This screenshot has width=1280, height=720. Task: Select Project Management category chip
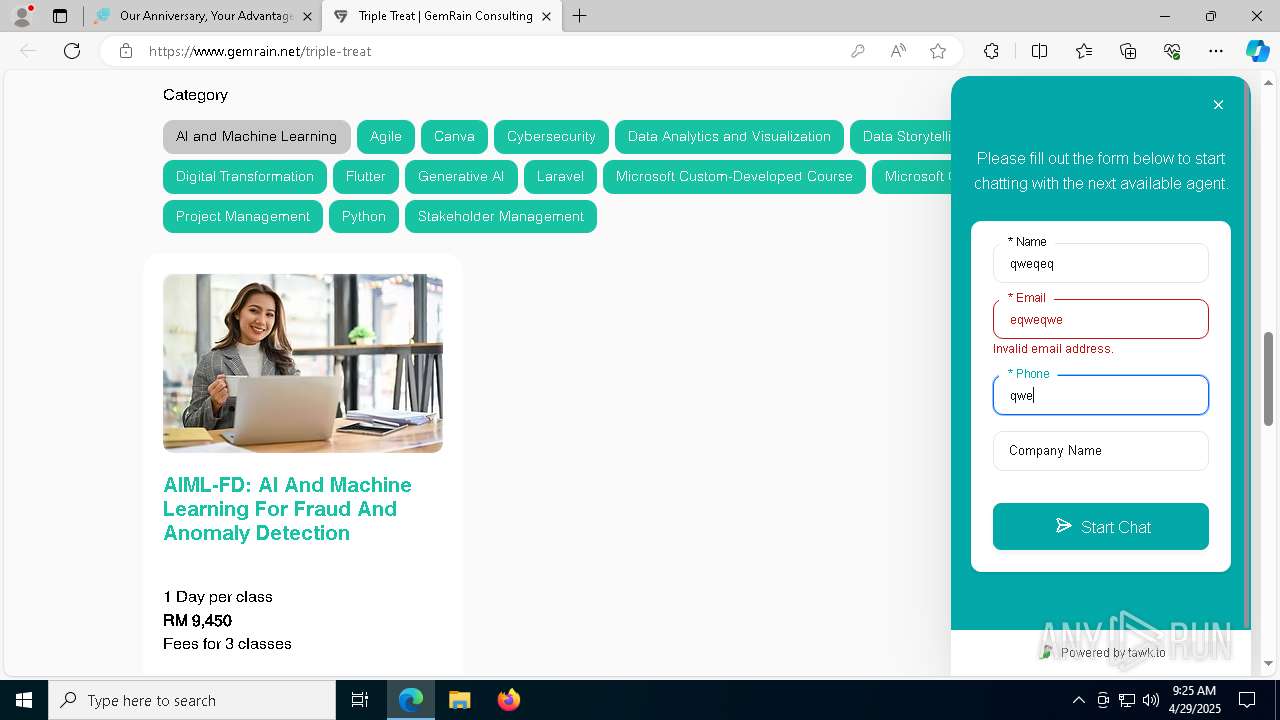(243, 217)
